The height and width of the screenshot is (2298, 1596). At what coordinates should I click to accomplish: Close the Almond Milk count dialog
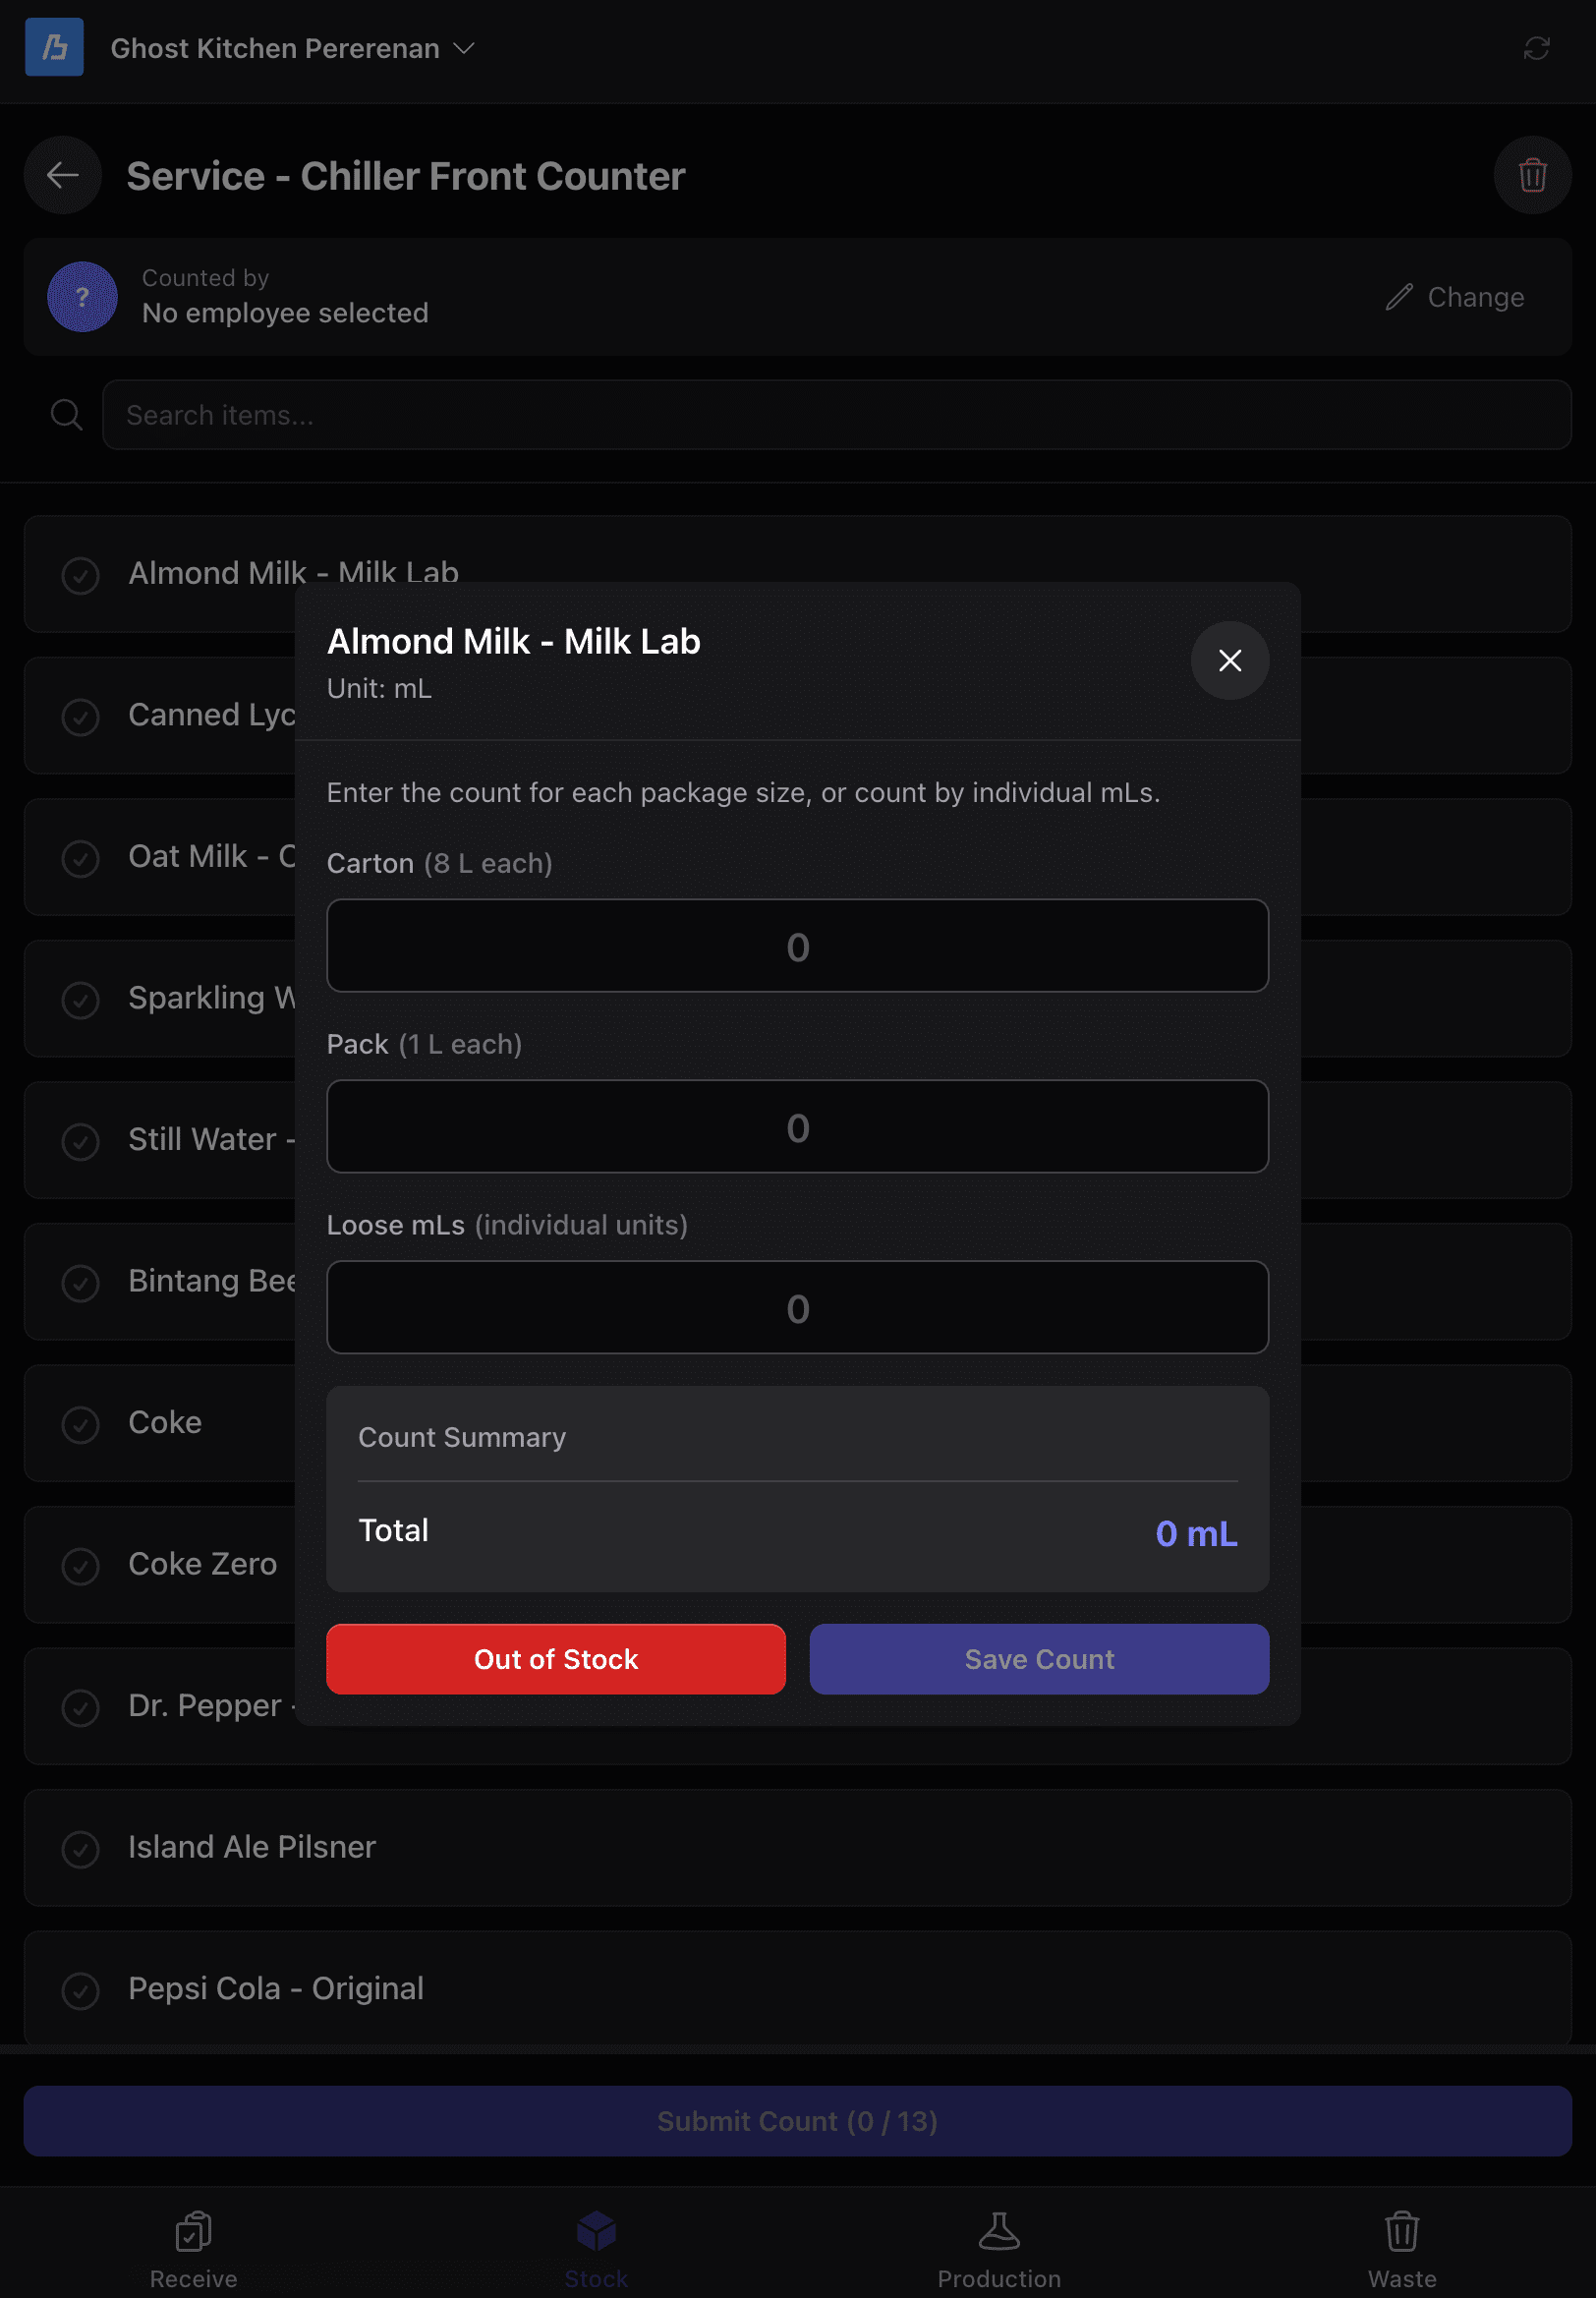[x=1229, y=660]
